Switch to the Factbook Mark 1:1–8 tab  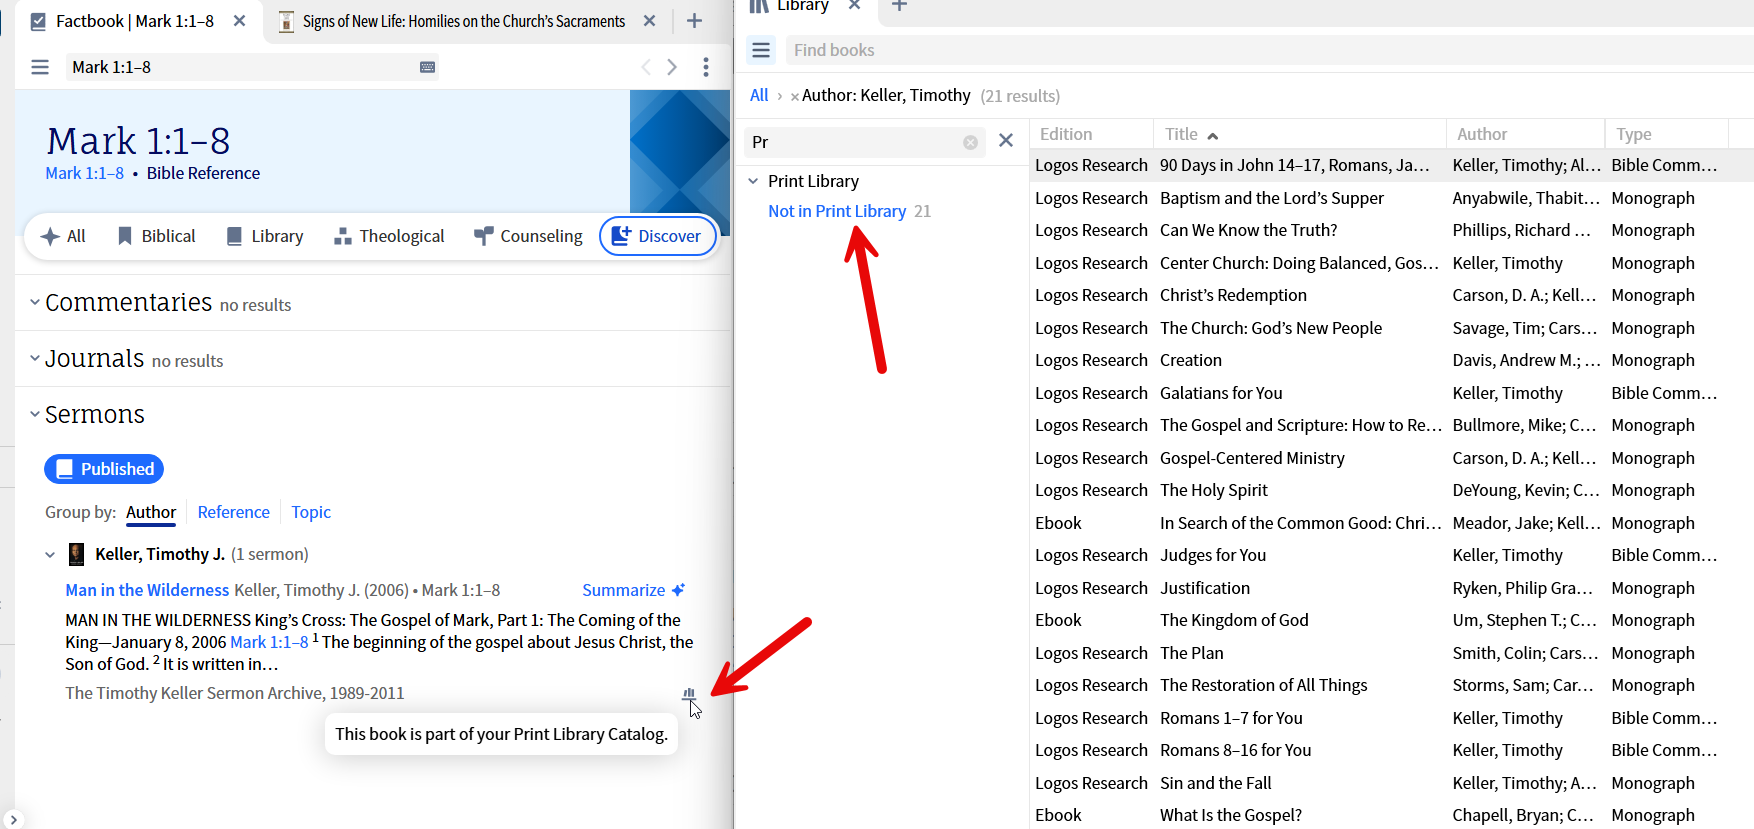135,21
